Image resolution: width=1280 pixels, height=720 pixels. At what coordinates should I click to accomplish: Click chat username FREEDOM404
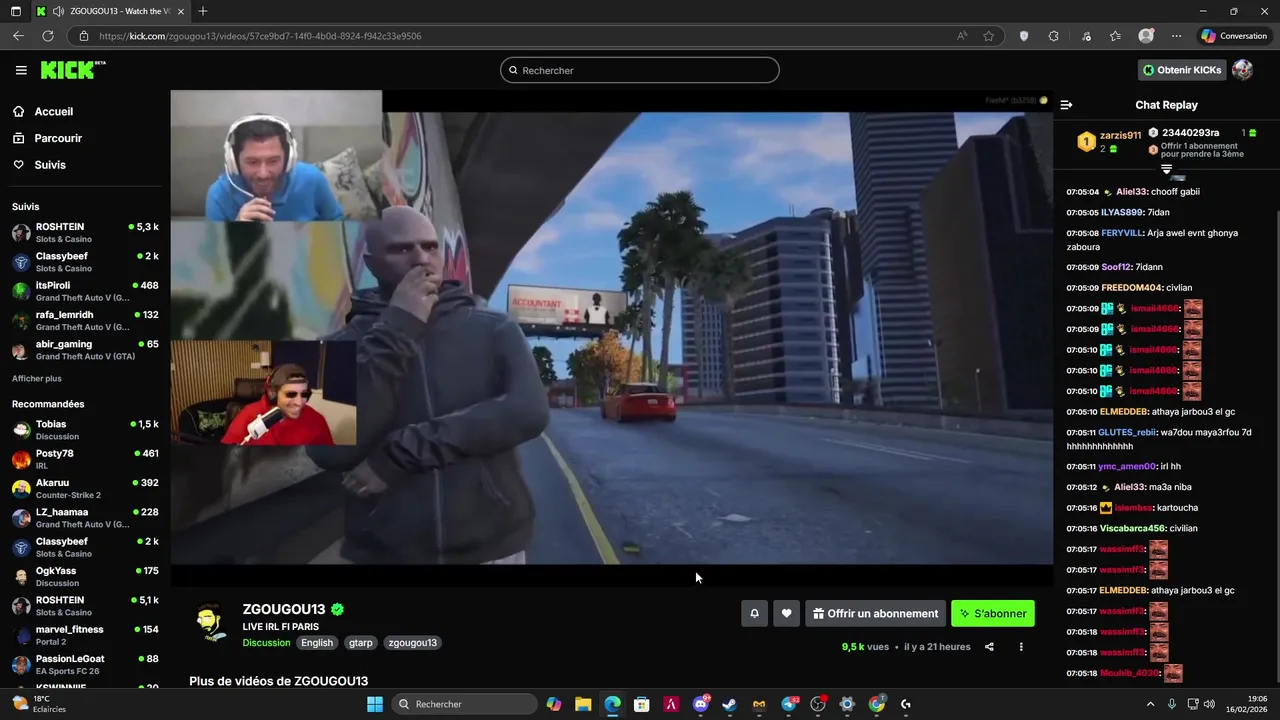point(1131,288)
